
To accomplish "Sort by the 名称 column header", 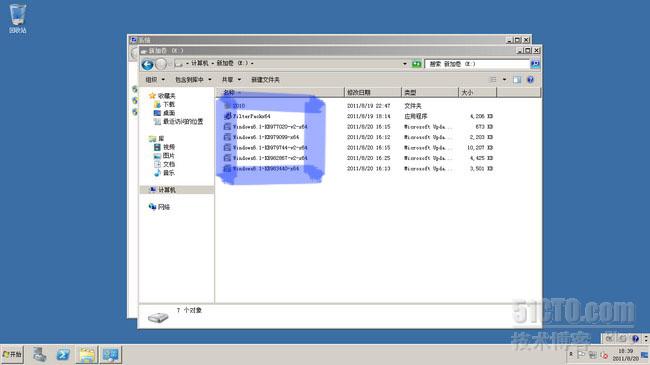I will pyautogui.click(x=280, y=92).
